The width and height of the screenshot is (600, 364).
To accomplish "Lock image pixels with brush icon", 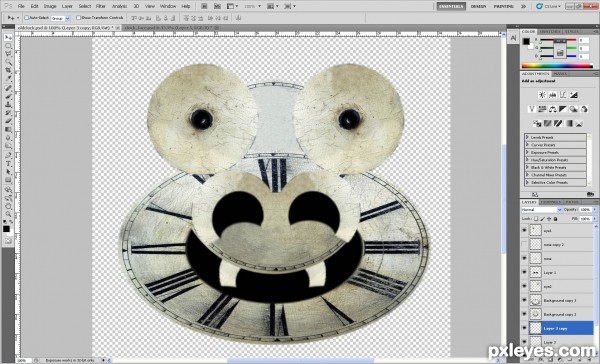I will tap(542, 219).
